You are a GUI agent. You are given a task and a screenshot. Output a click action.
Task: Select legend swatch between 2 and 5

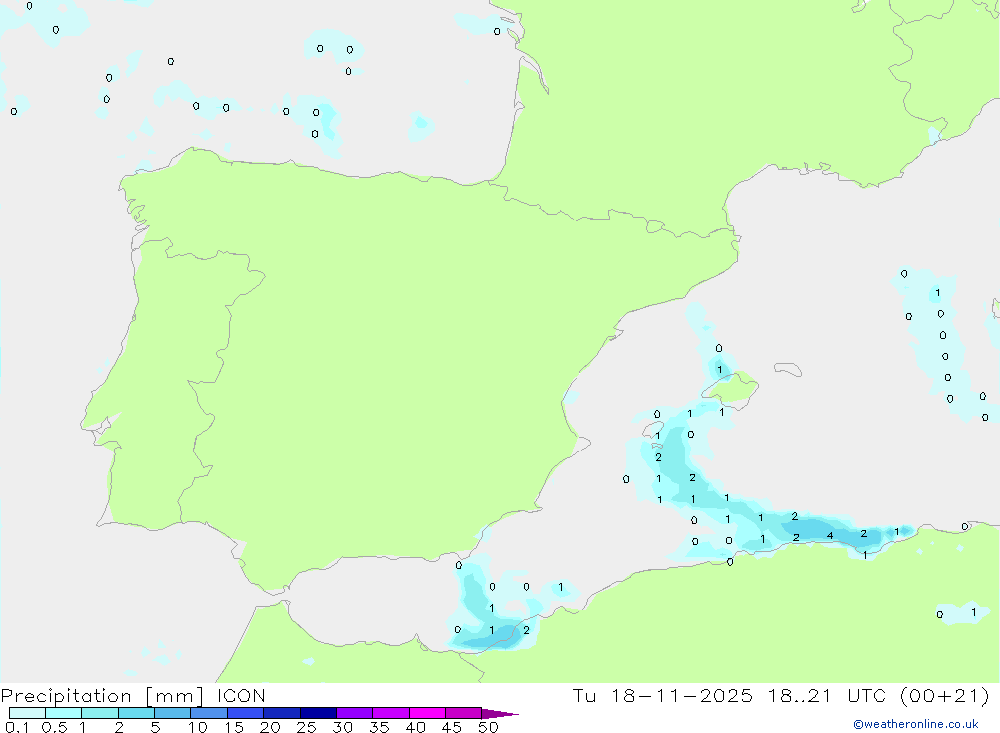(136, 713)
